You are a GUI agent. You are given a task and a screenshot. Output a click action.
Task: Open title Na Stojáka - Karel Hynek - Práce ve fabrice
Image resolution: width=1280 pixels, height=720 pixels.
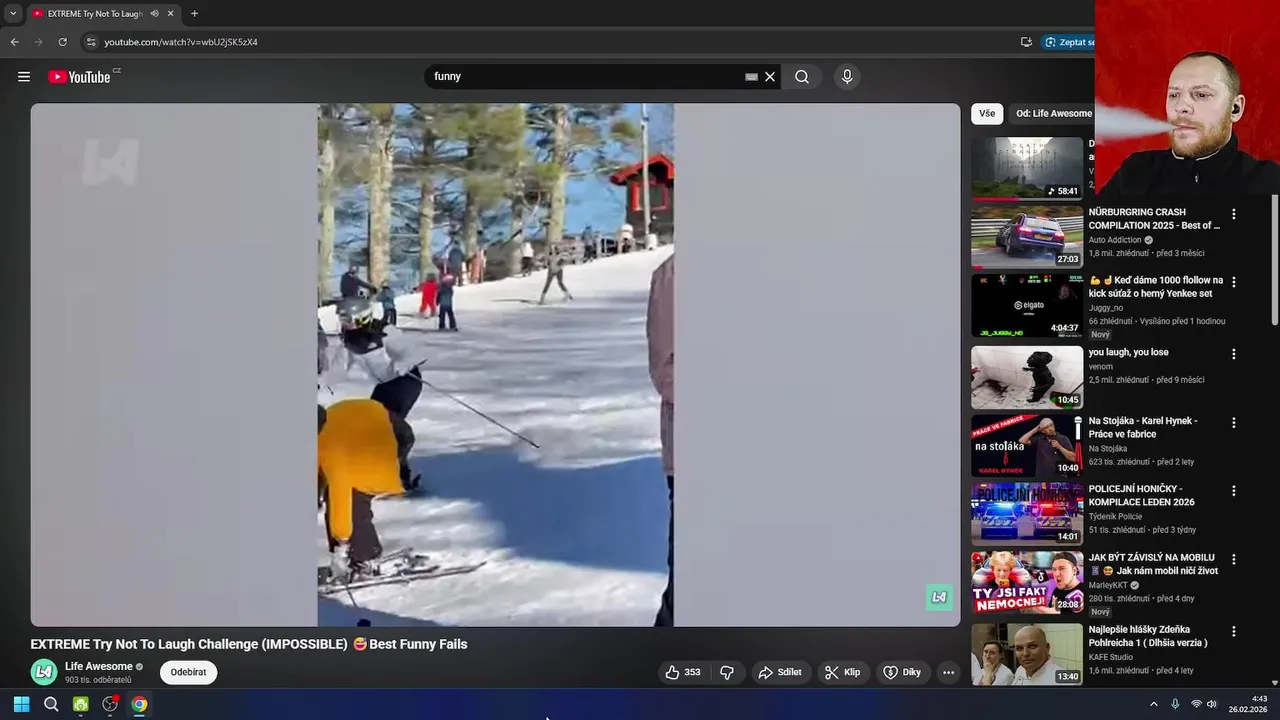coord(1143,427)
